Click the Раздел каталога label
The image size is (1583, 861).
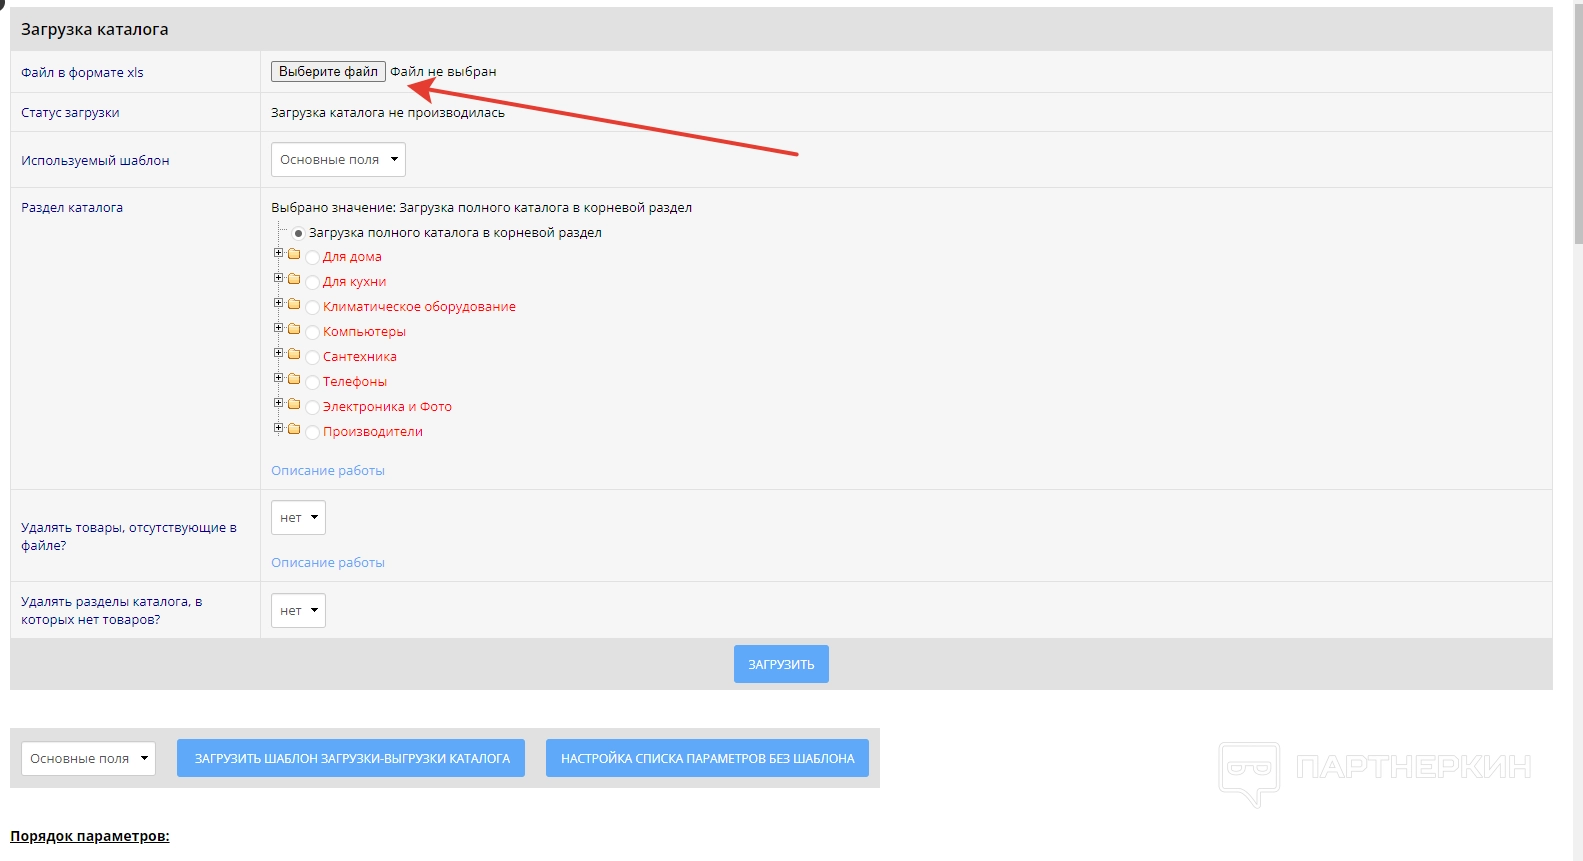click(72, 208)
